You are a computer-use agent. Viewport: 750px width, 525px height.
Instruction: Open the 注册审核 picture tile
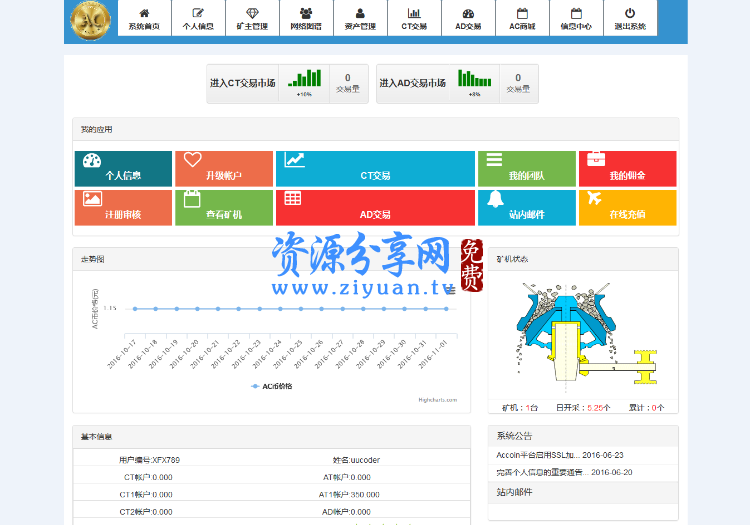(123, 208)
